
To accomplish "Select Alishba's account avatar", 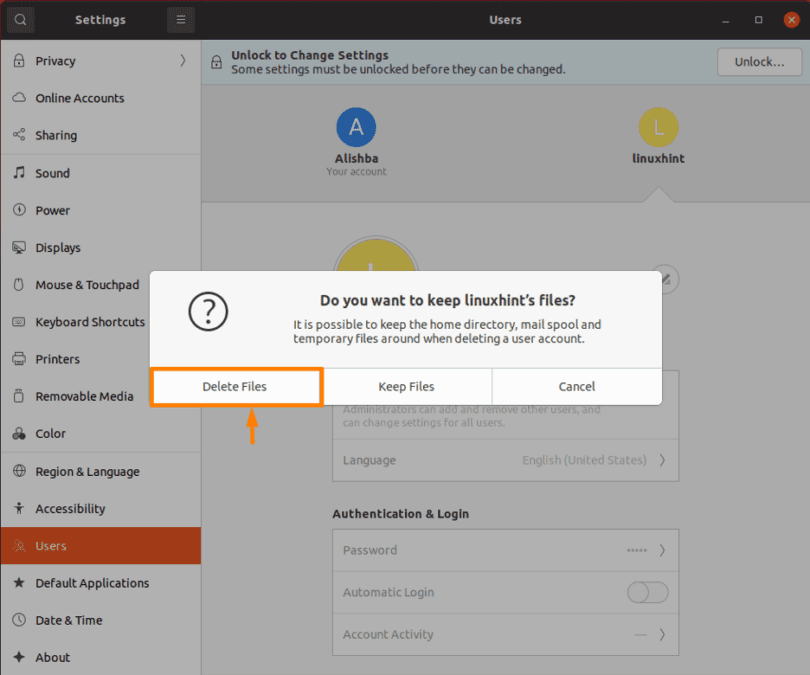I will 356,126.
